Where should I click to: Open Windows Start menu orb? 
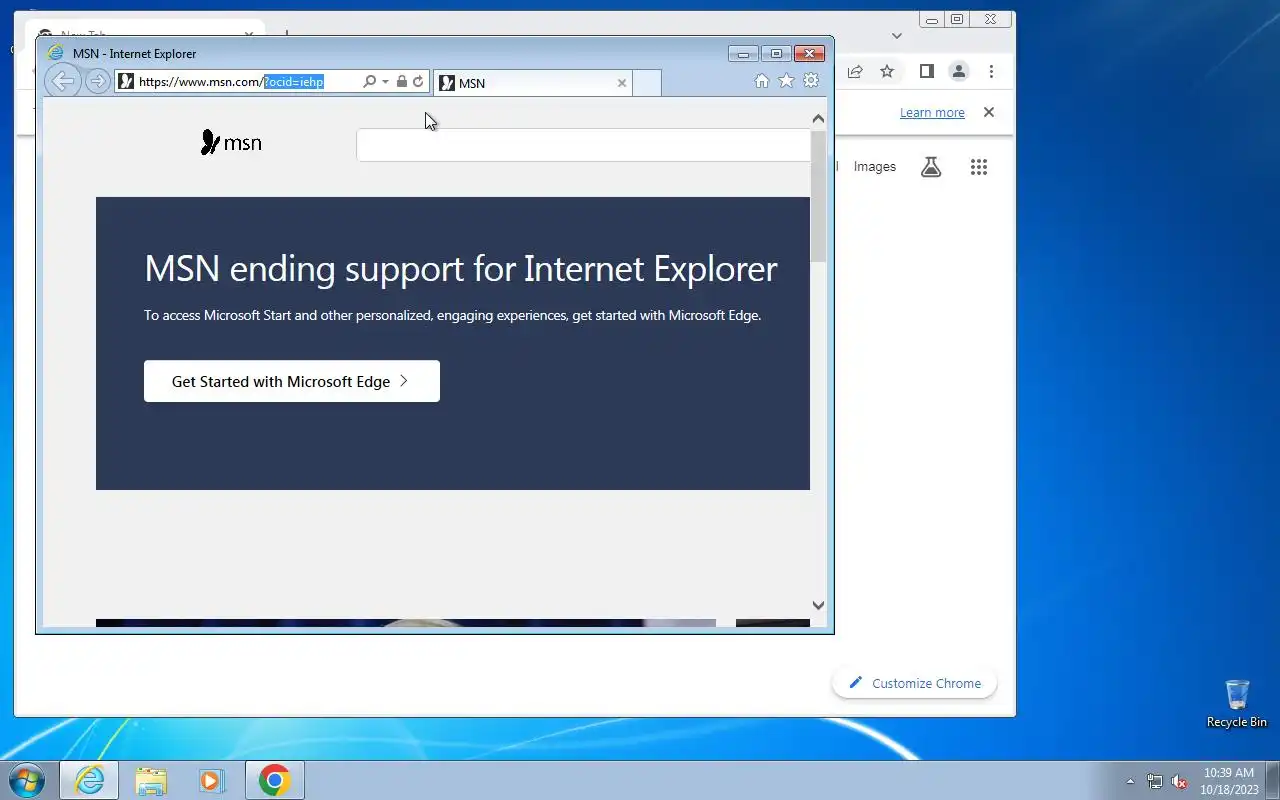[27, 780]
